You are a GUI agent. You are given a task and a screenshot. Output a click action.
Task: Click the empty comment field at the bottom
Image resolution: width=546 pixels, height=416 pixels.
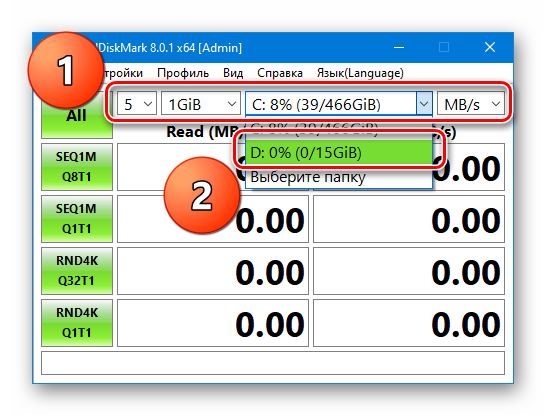point(273,363)
